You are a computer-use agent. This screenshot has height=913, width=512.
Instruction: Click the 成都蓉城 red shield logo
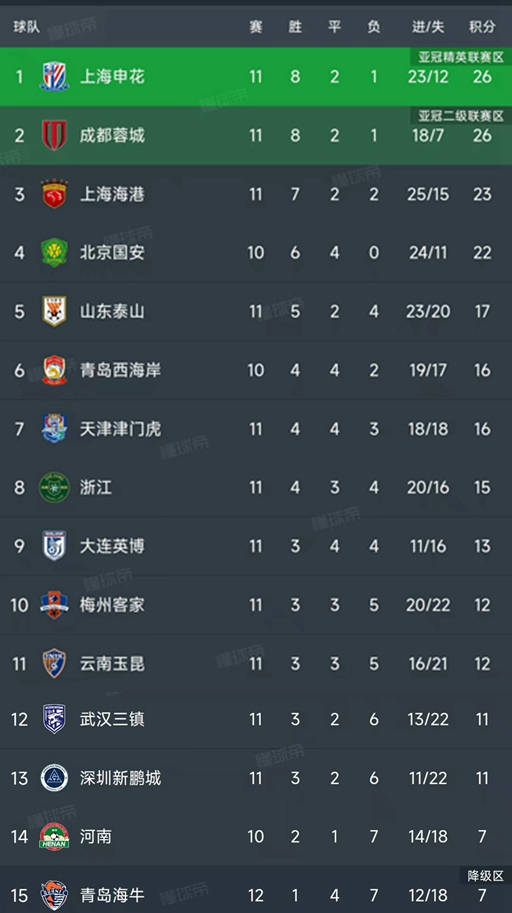click(x=54, y=135)
